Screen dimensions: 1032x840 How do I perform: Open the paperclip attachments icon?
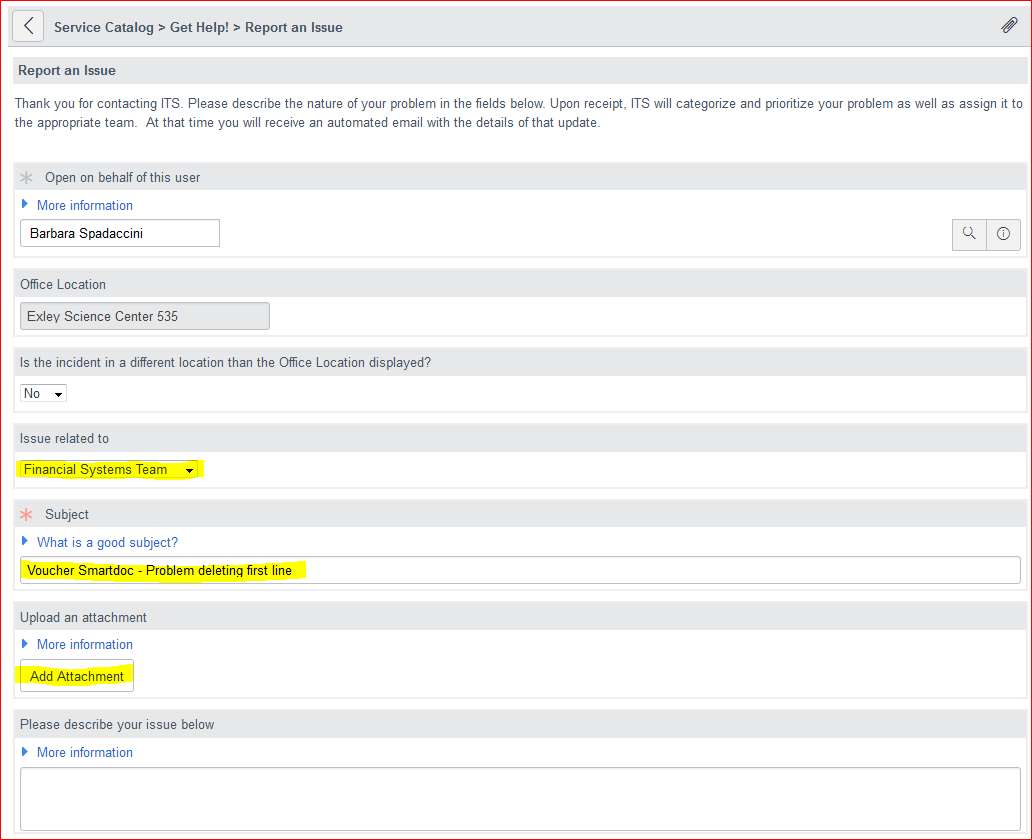pos(1008,25)
